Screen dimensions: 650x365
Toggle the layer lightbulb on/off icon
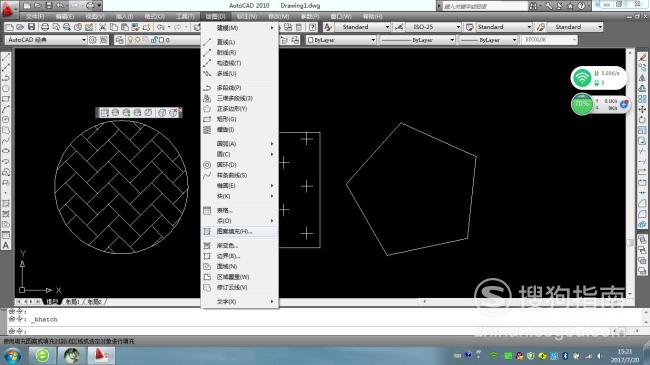tap(130, 40)
